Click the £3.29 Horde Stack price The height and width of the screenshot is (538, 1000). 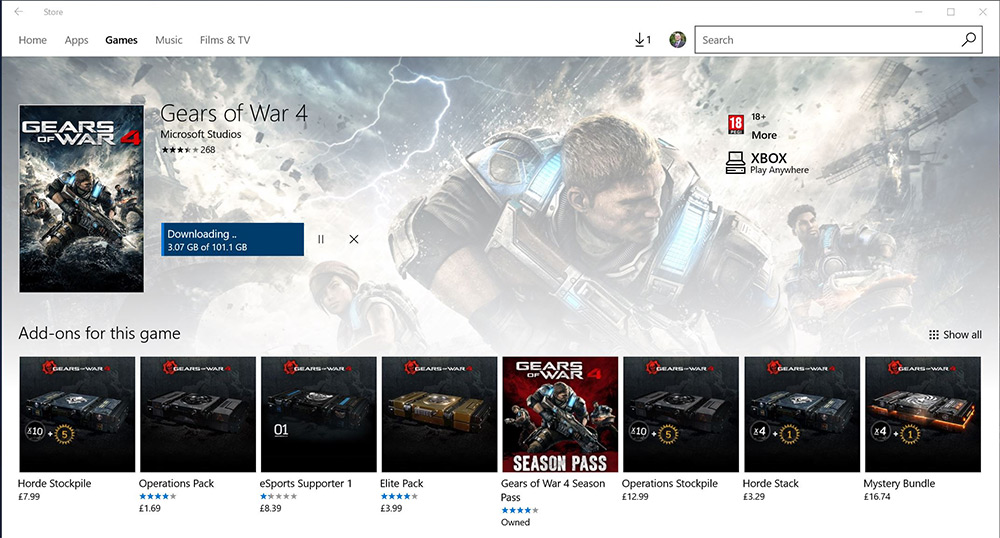754,497
